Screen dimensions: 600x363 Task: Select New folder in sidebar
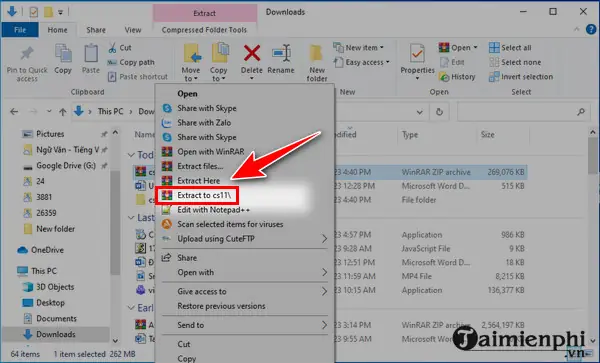point(55,229)
